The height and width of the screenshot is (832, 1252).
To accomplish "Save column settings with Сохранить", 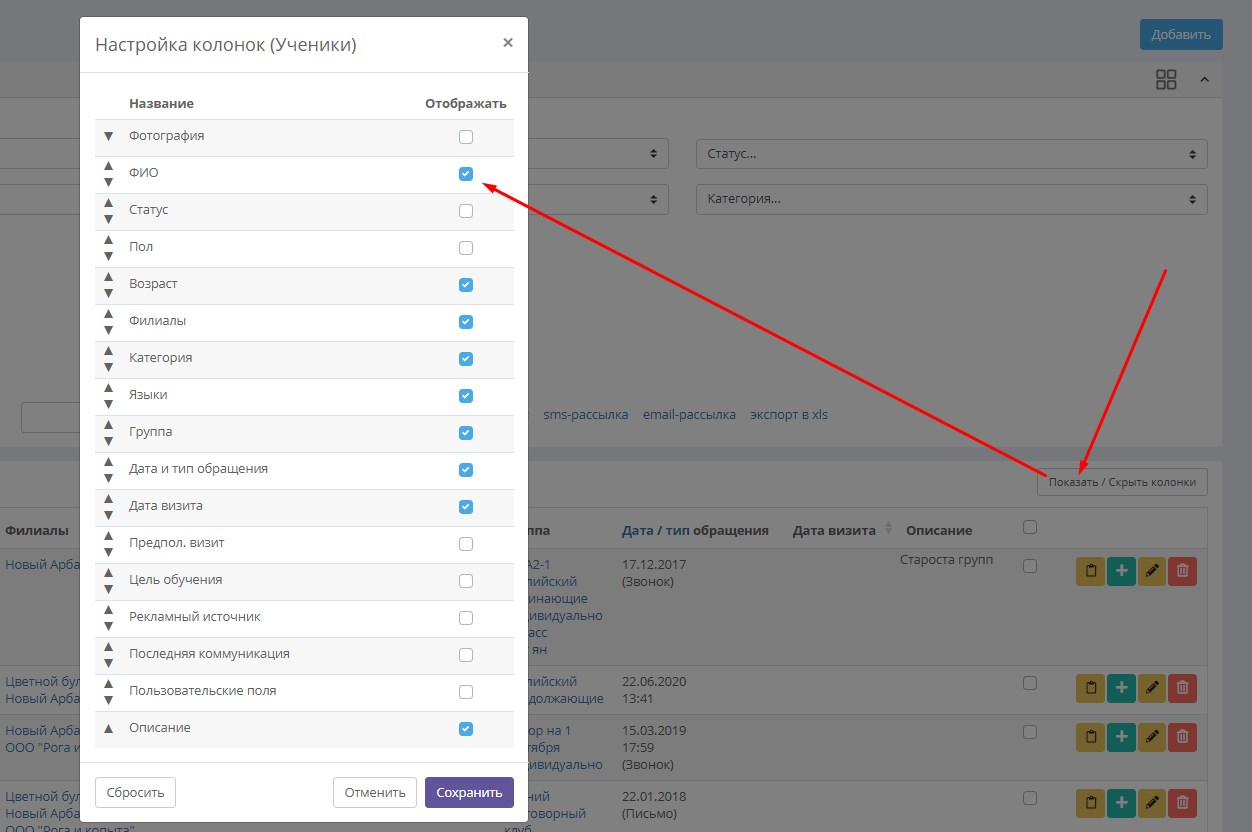I will pos(469,792).
